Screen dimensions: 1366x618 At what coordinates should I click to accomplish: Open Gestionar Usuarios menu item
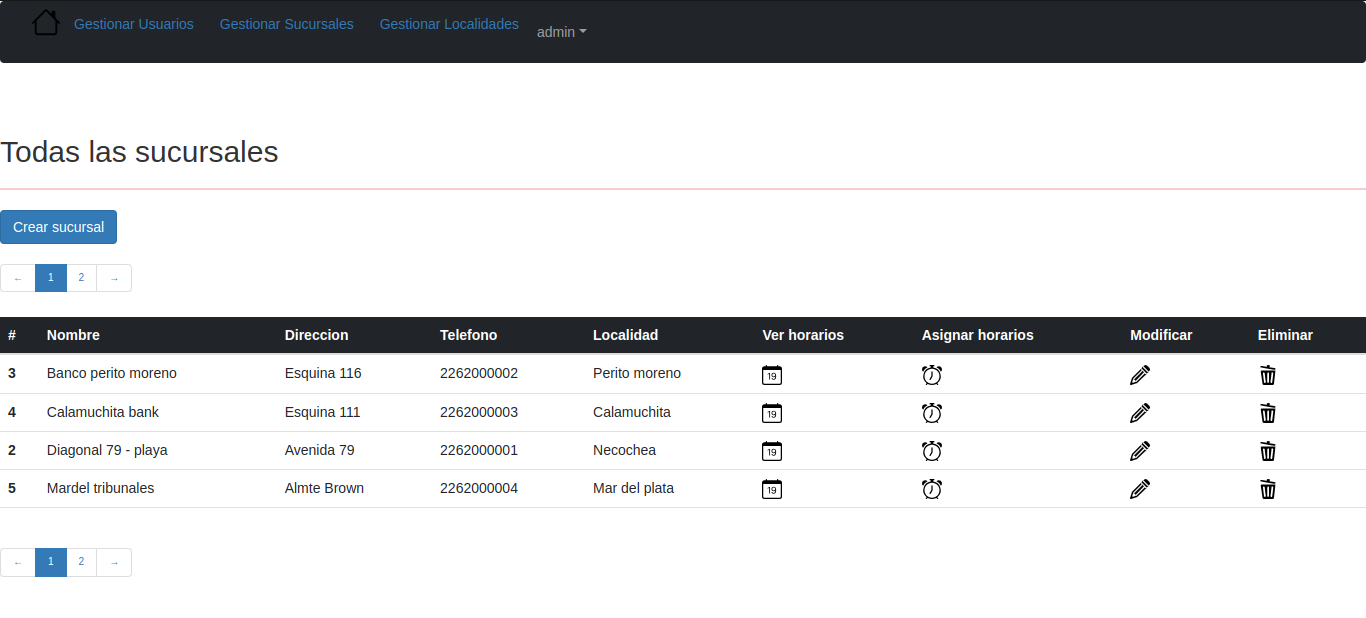134,24
